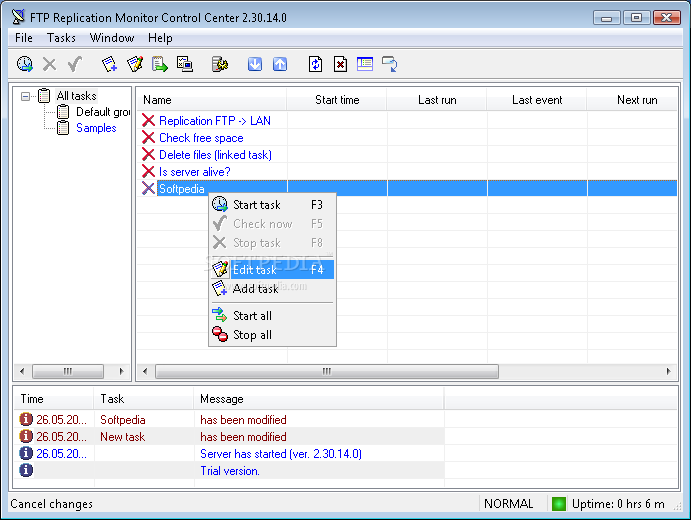Click the red info icon on Softpedia log row
691x520 pixels.
[x=26, y=419]
